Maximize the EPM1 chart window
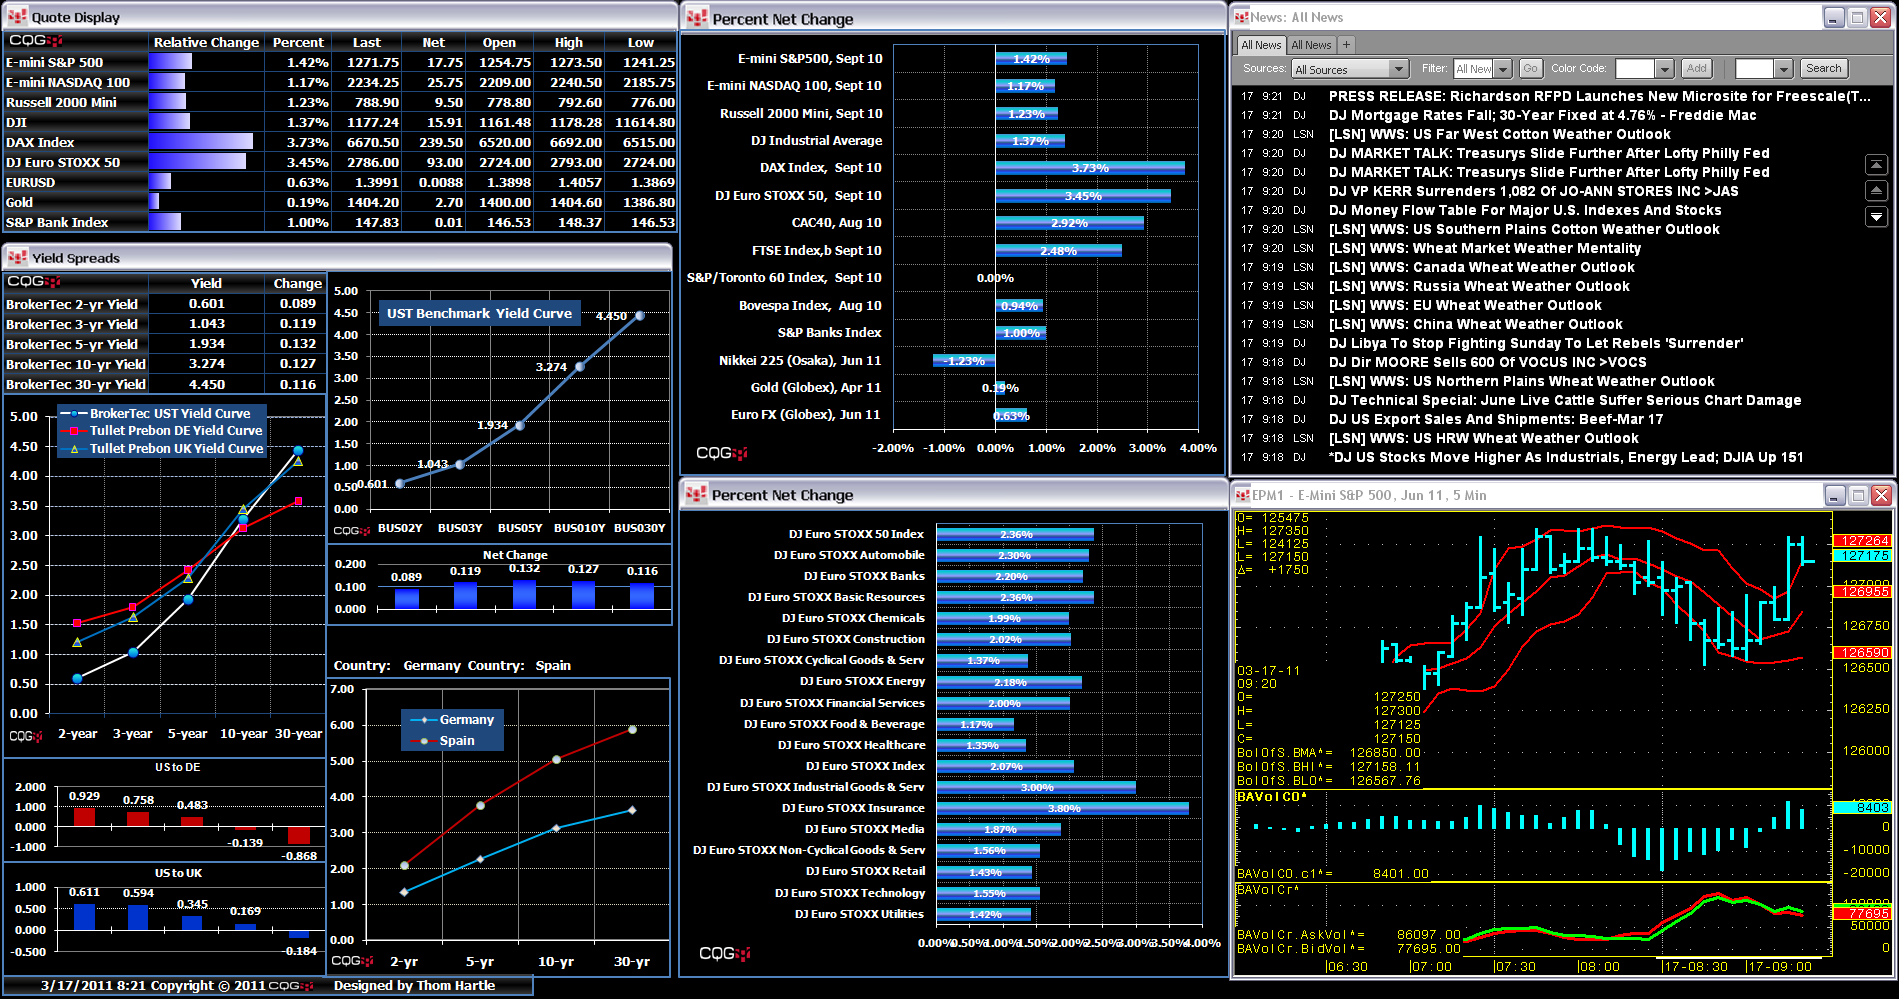This screenshot has width=1899, height=999. click(1857, 495)
